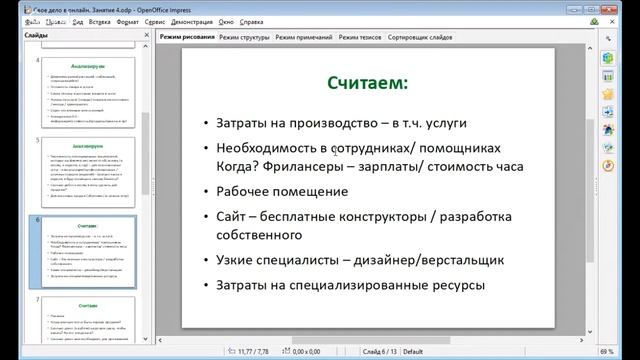This screenshot has width=640, height=360.
Task: Switch to Режим рисования tab
Action: click(187, 37)
